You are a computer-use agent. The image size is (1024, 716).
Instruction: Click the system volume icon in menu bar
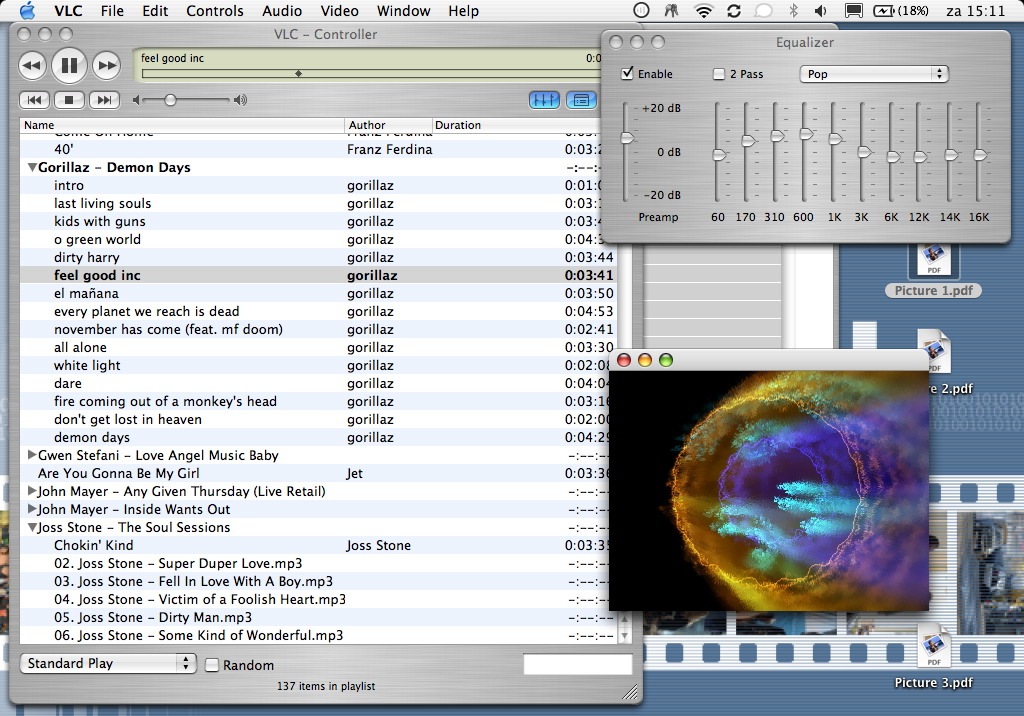coord(821,10)
